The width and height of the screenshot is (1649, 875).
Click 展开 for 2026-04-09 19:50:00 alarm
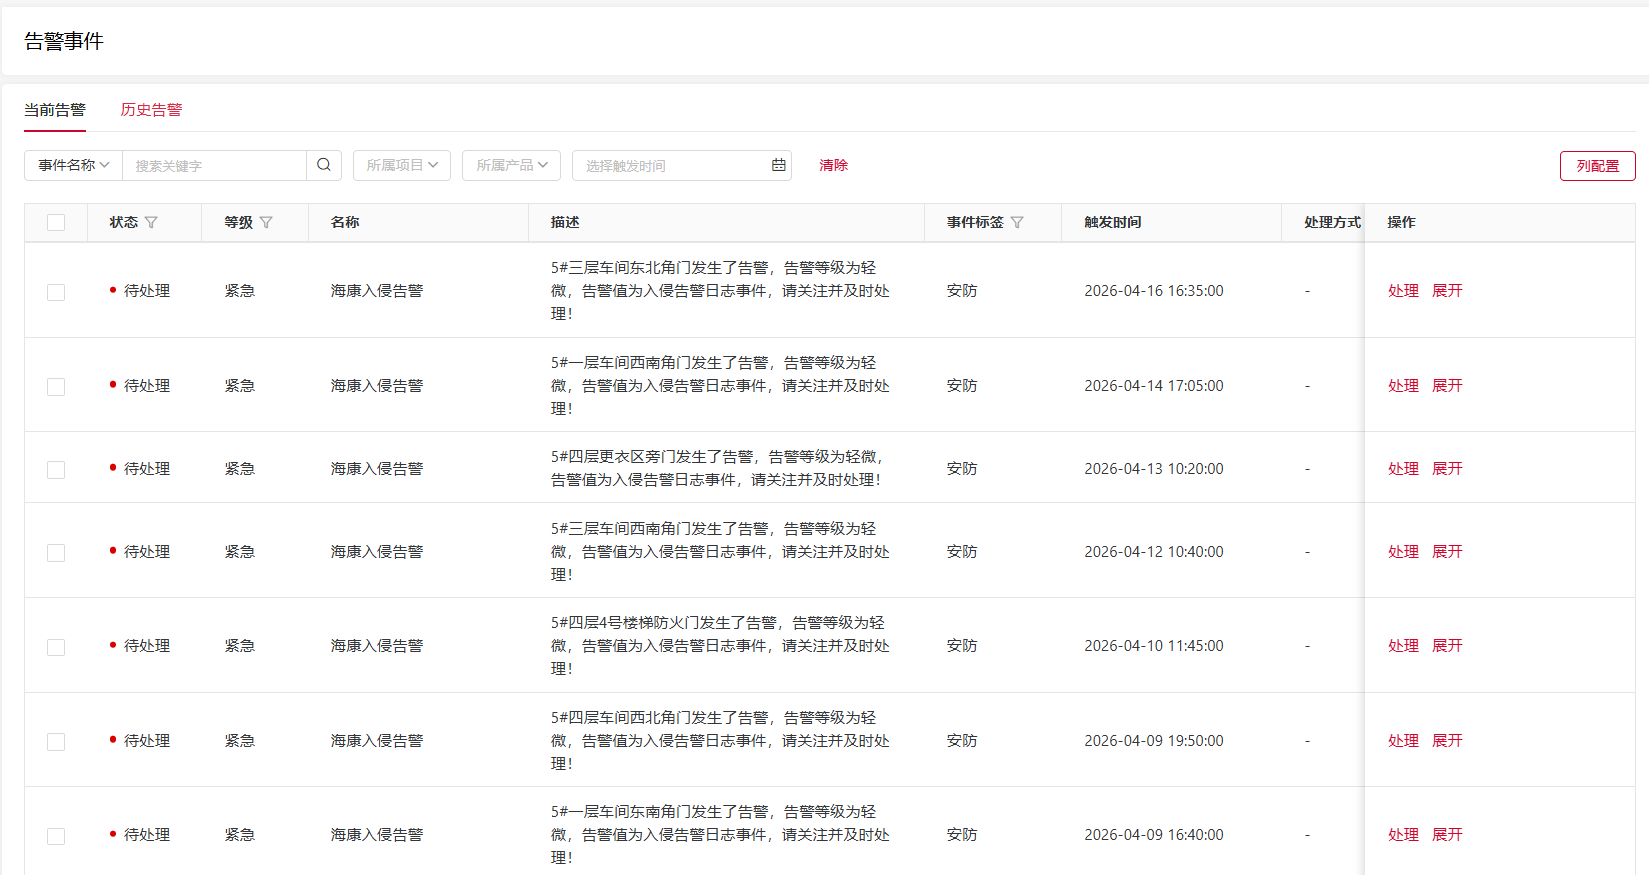[x=1447, y=741]
